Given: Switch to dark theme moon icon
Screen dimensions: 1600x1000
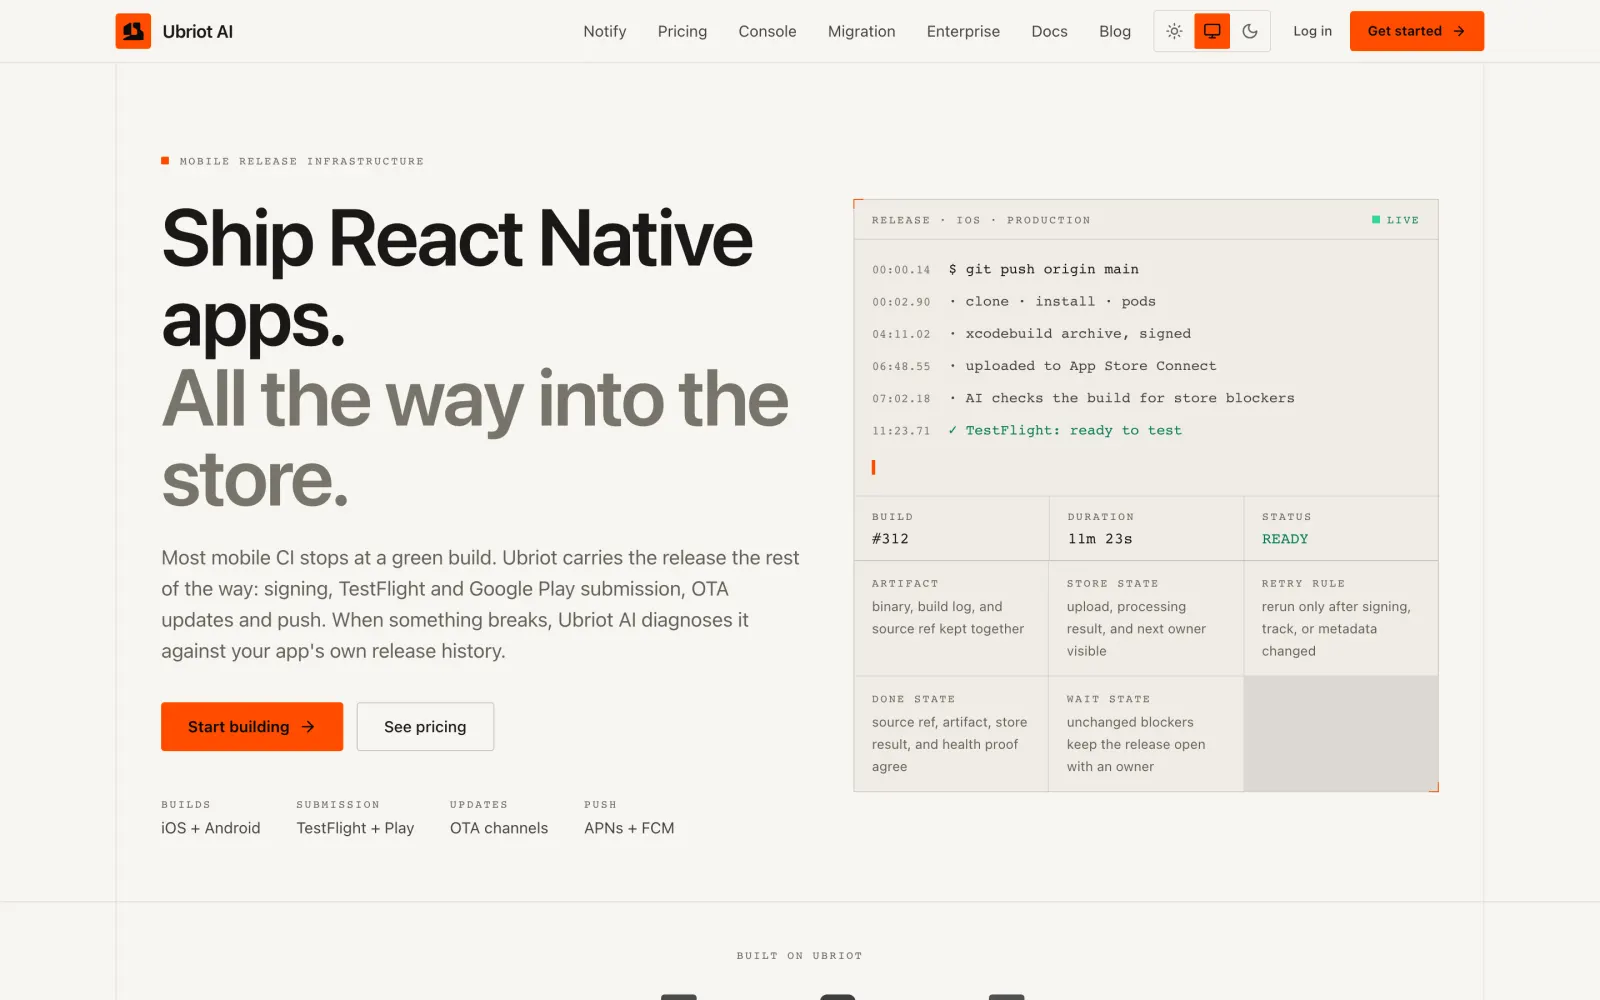Looking at the screenshot, I should 1250,31.
